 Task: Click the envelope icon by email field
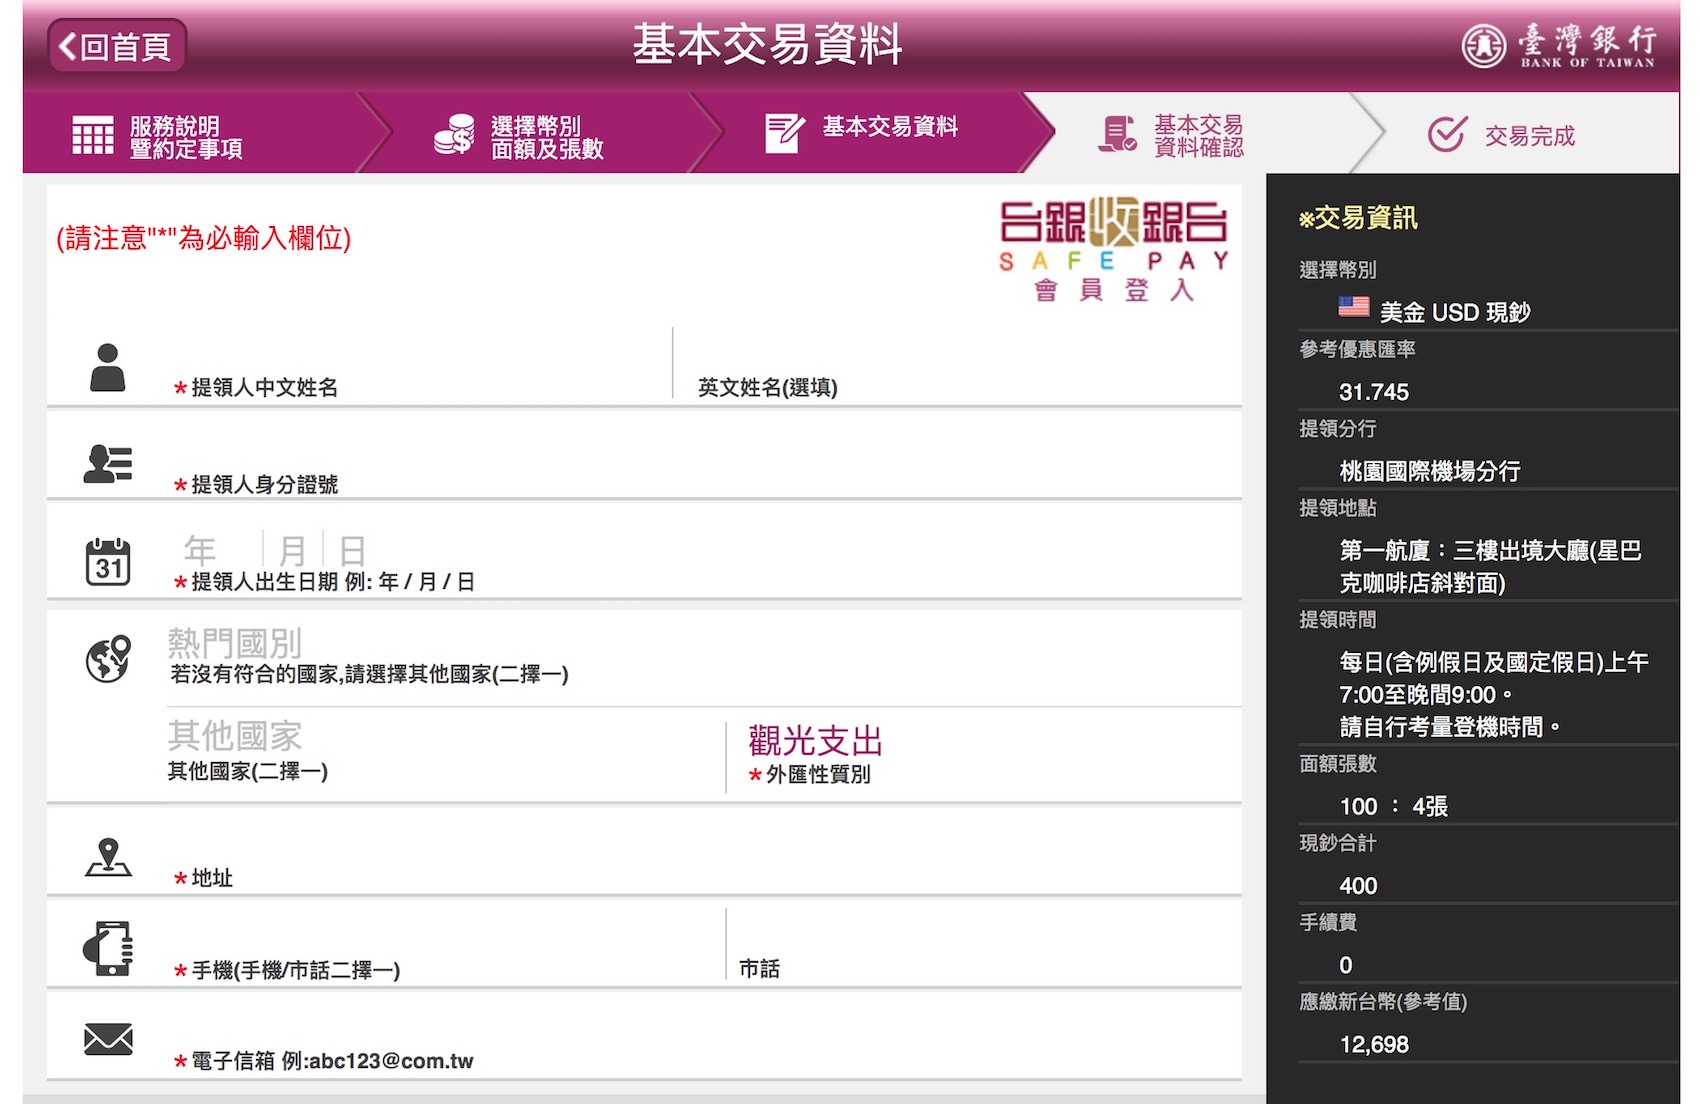point(108,1039)
